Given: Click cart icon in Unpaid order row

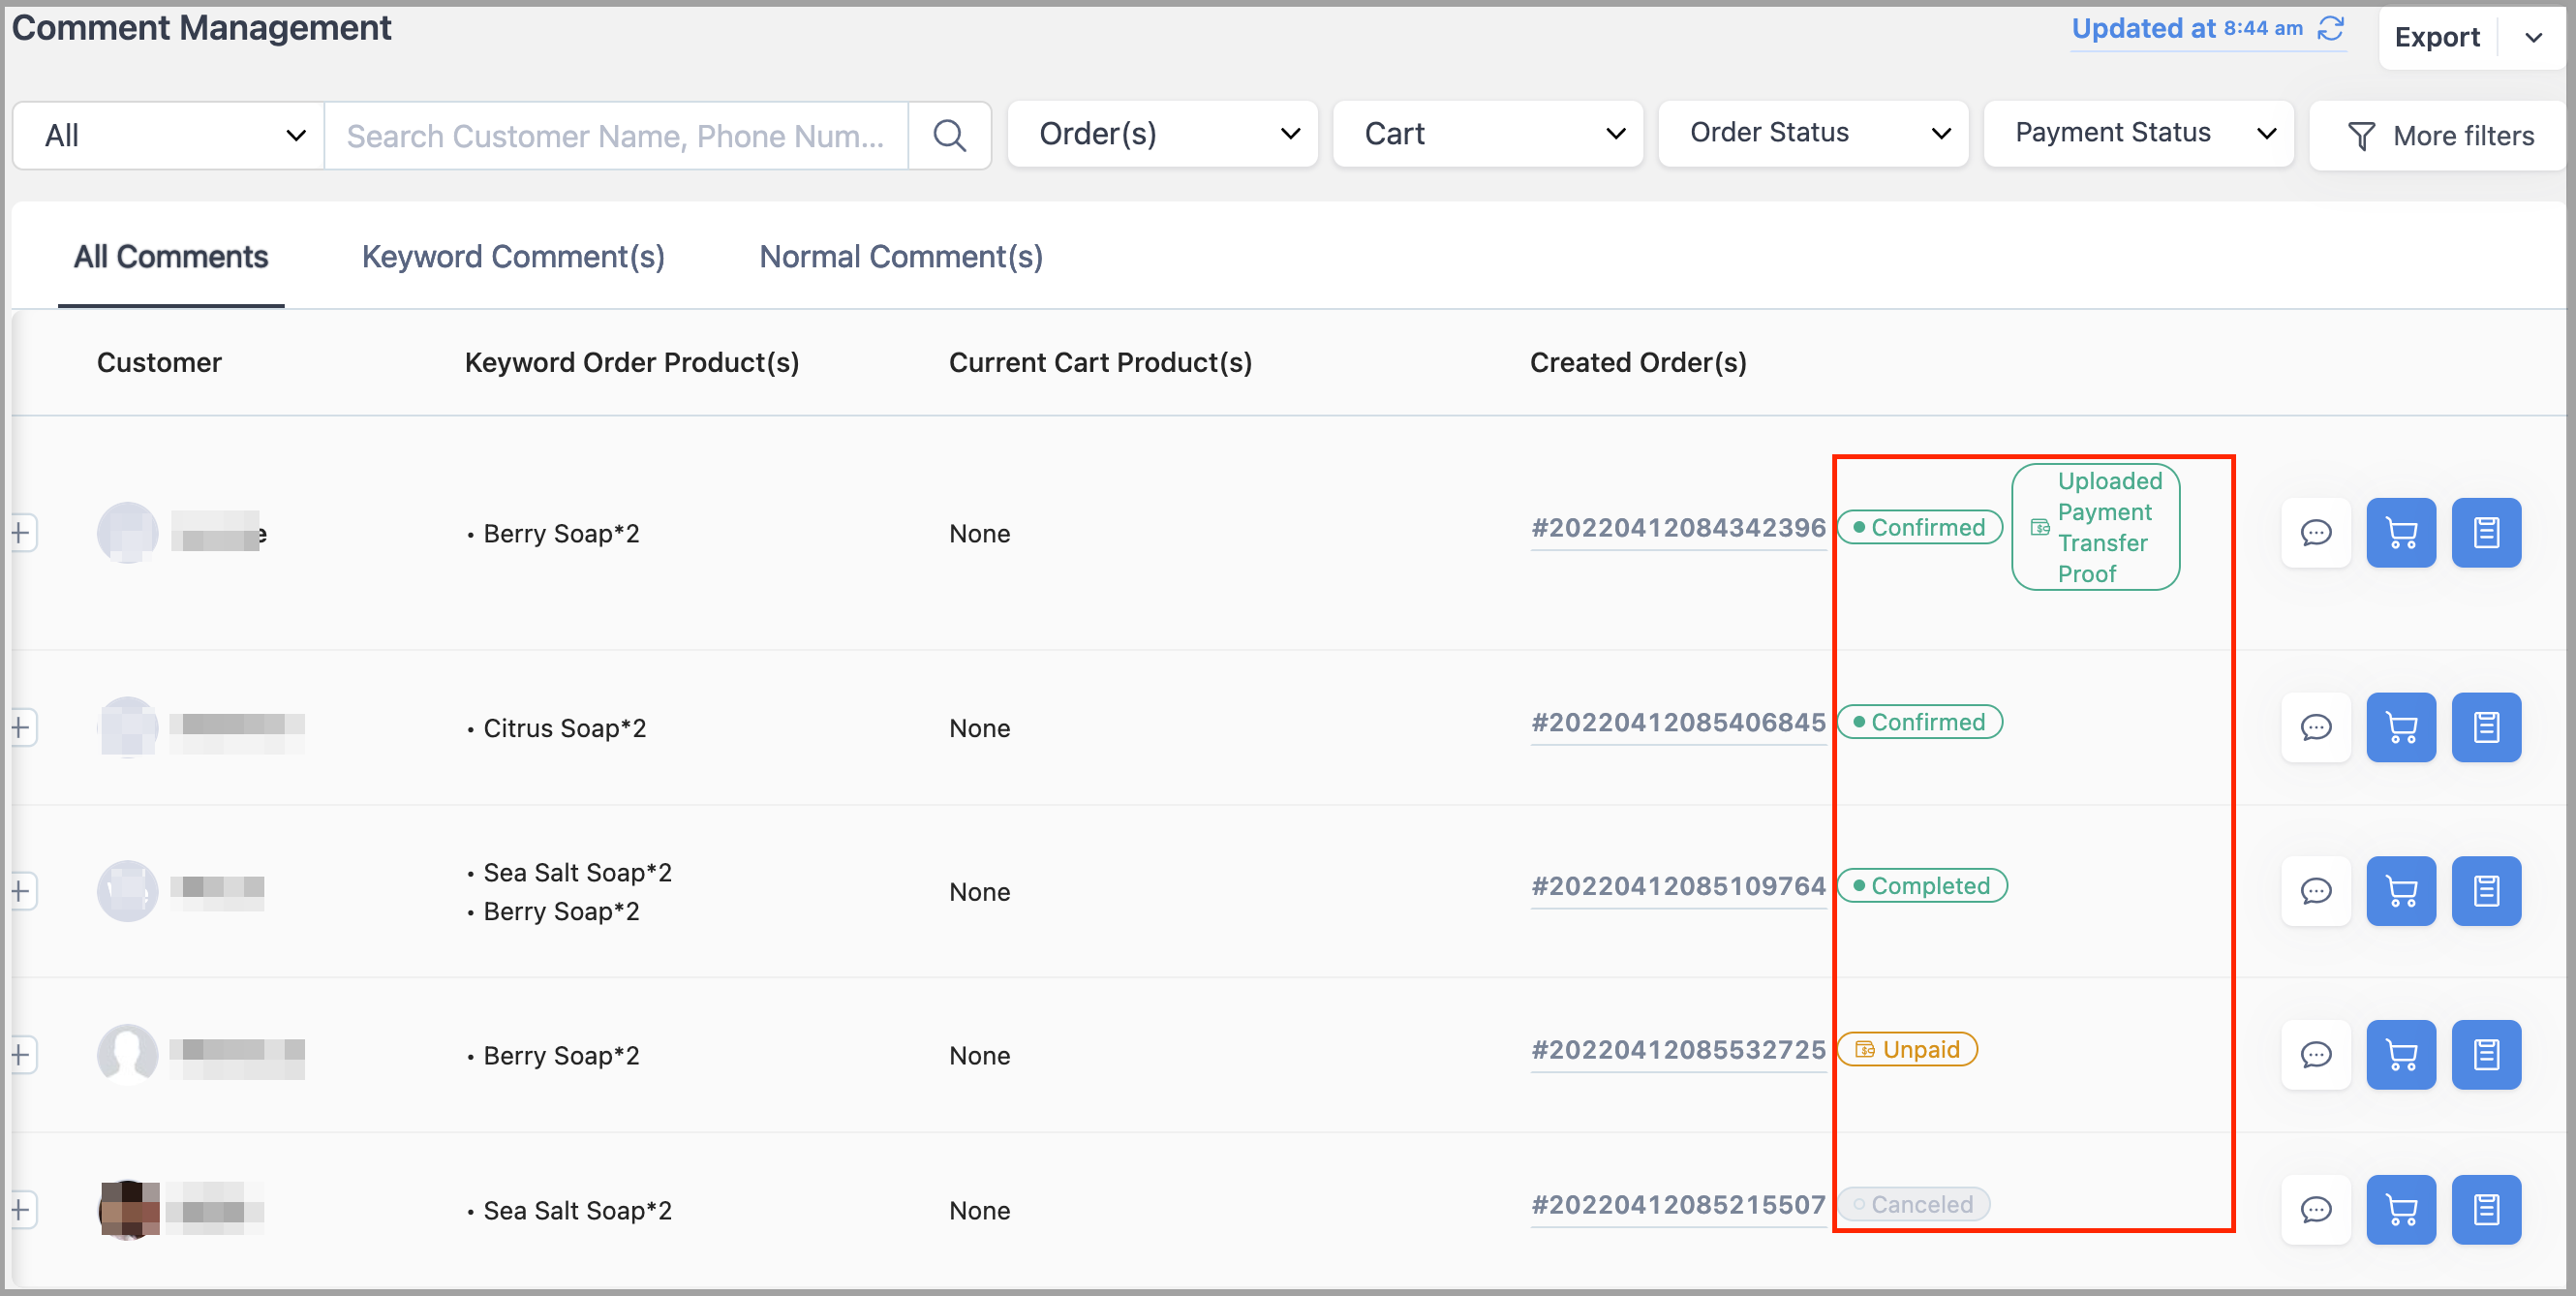Looking at the screenshot, I should coord(2401,1055).
